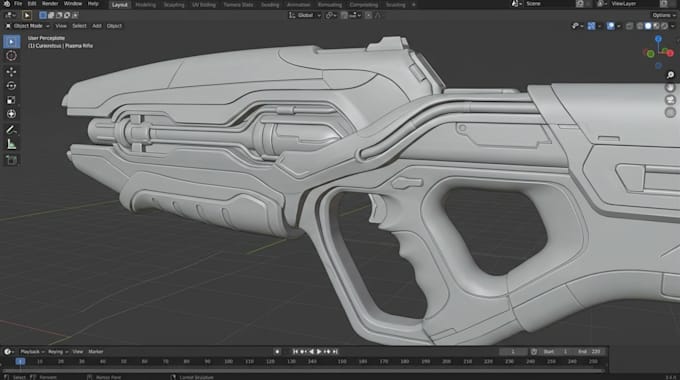Viewport: 680px width, 380px height.
Task: Play the animation in reverse
Action: point(311,352)
